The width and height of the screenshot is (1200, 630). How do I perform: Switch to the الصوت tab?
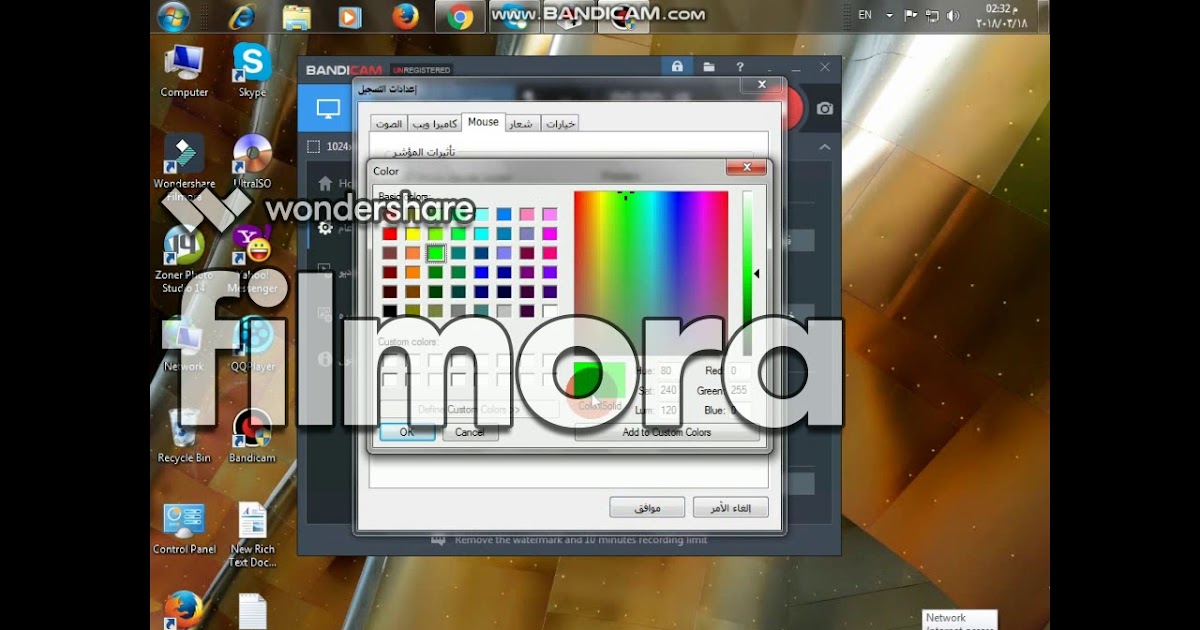click(389, 124)
